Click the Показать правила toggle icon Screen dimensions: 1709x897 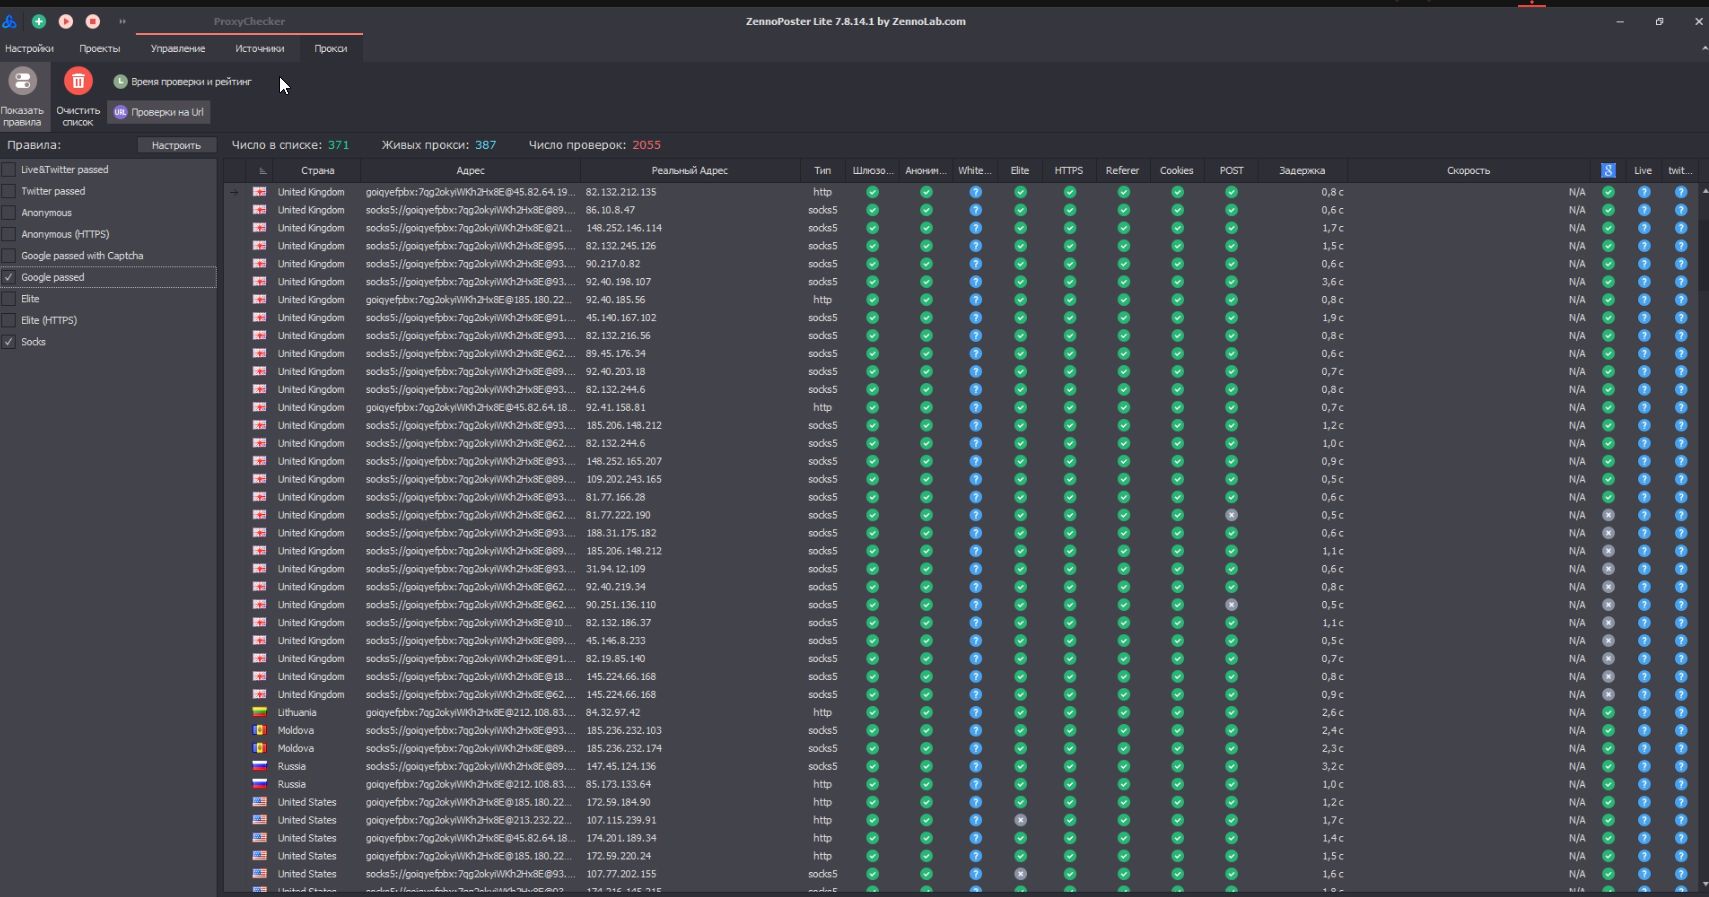point(22,81)
